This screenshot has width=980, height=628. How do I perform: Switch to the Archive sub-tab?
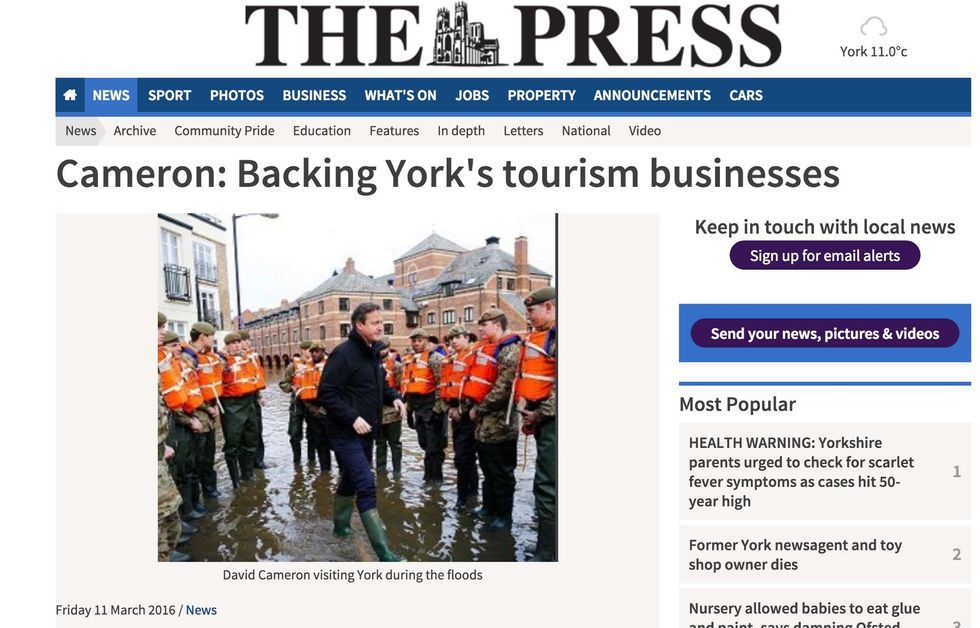135,131
